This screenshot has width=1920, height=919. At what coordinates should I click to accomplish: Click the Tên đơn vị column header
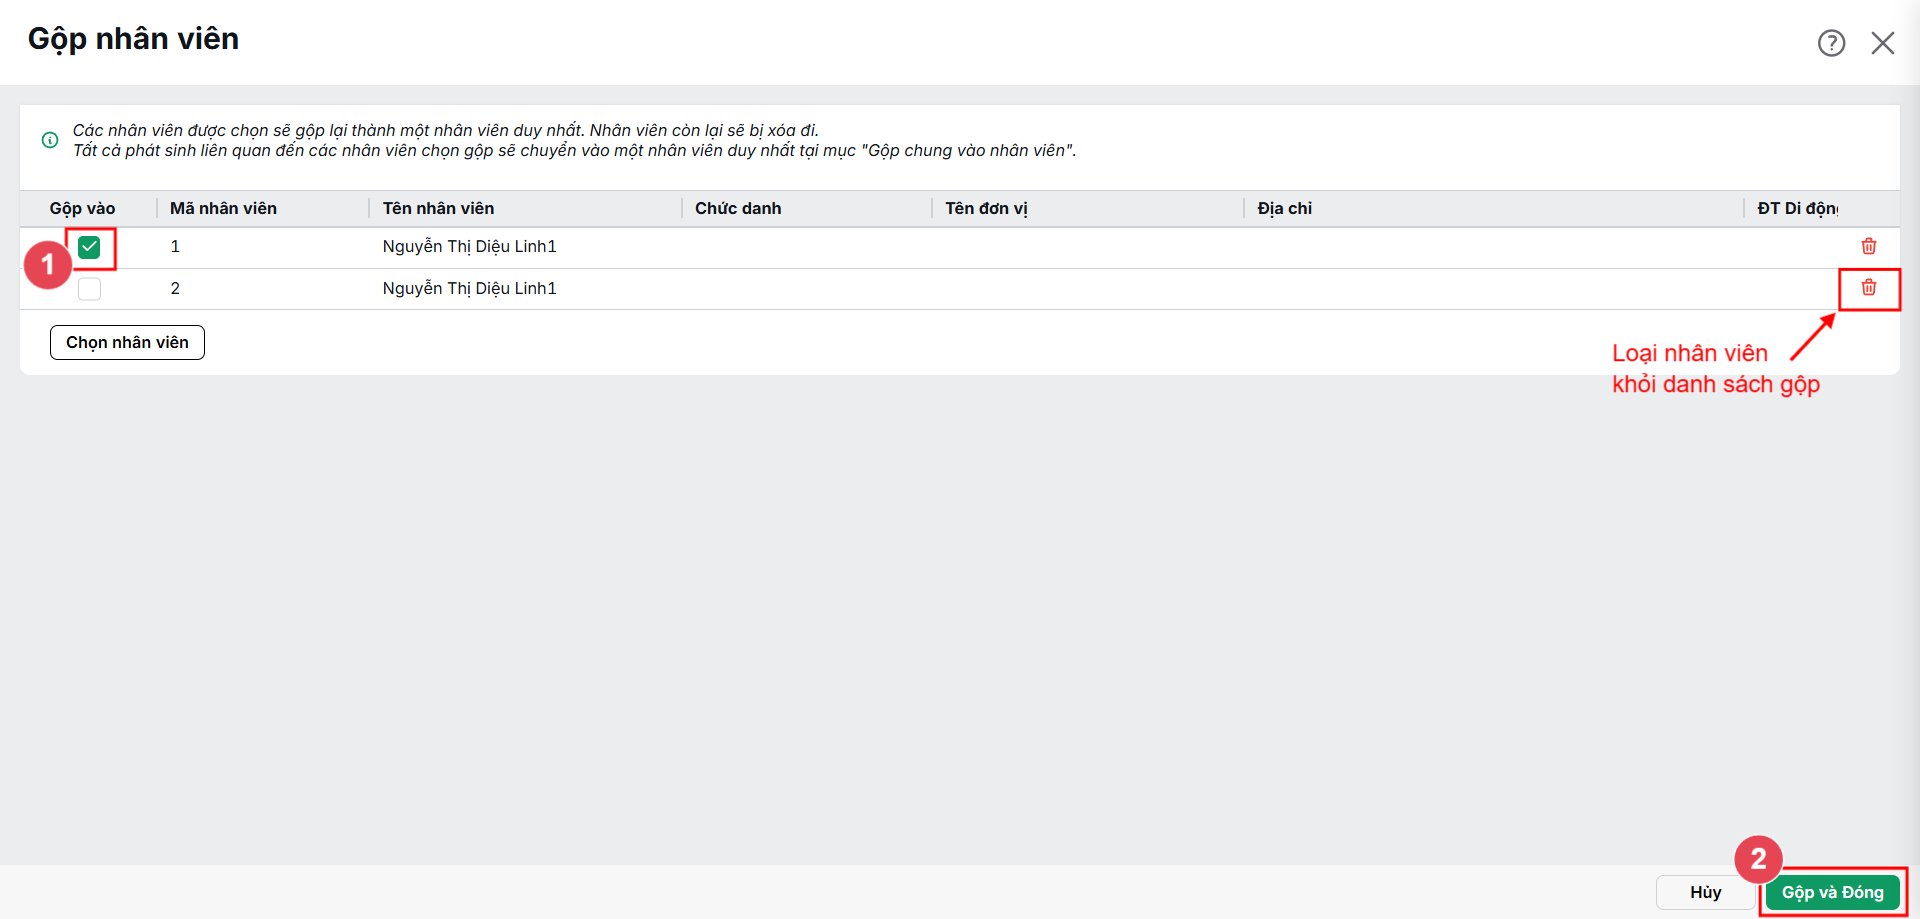pyautogui.click(x=986, y=208)
